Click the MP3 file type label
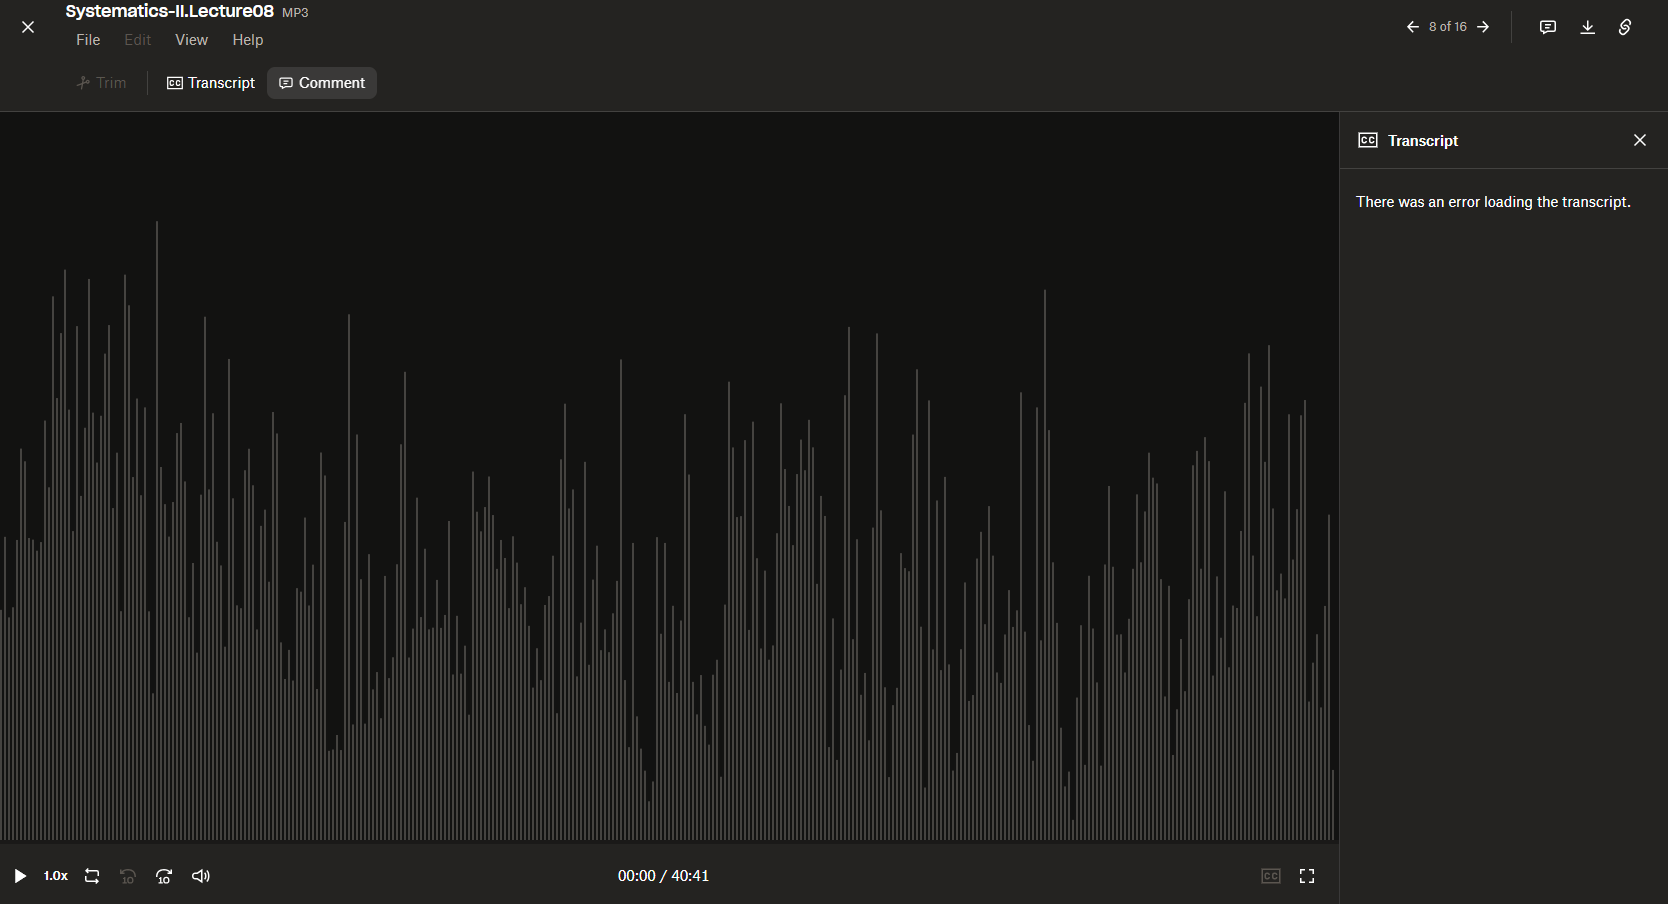 point(295,13)
